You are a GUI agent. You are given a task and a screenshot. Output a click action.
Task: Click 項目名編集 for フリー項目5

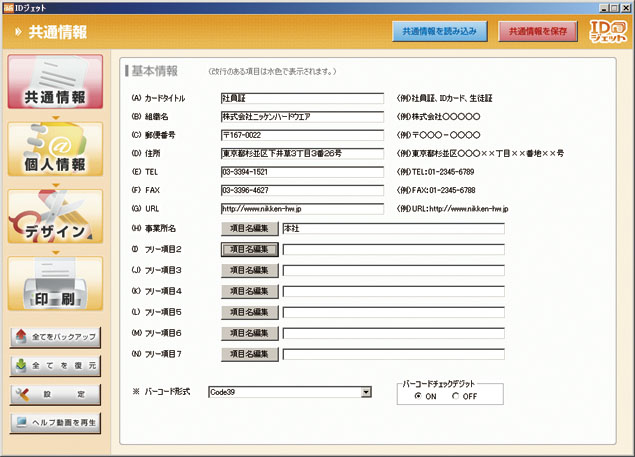coord(249,312)
